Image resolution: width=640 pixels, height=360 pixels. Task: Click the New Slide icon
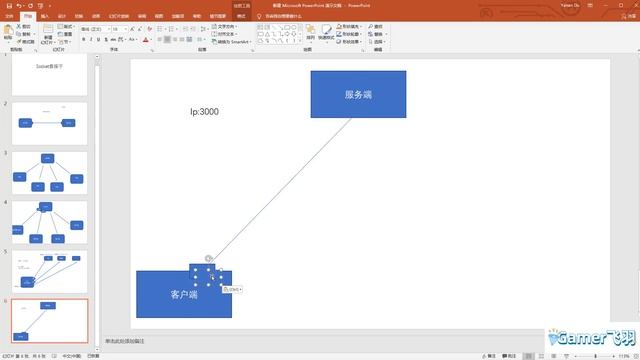point(48,29)
